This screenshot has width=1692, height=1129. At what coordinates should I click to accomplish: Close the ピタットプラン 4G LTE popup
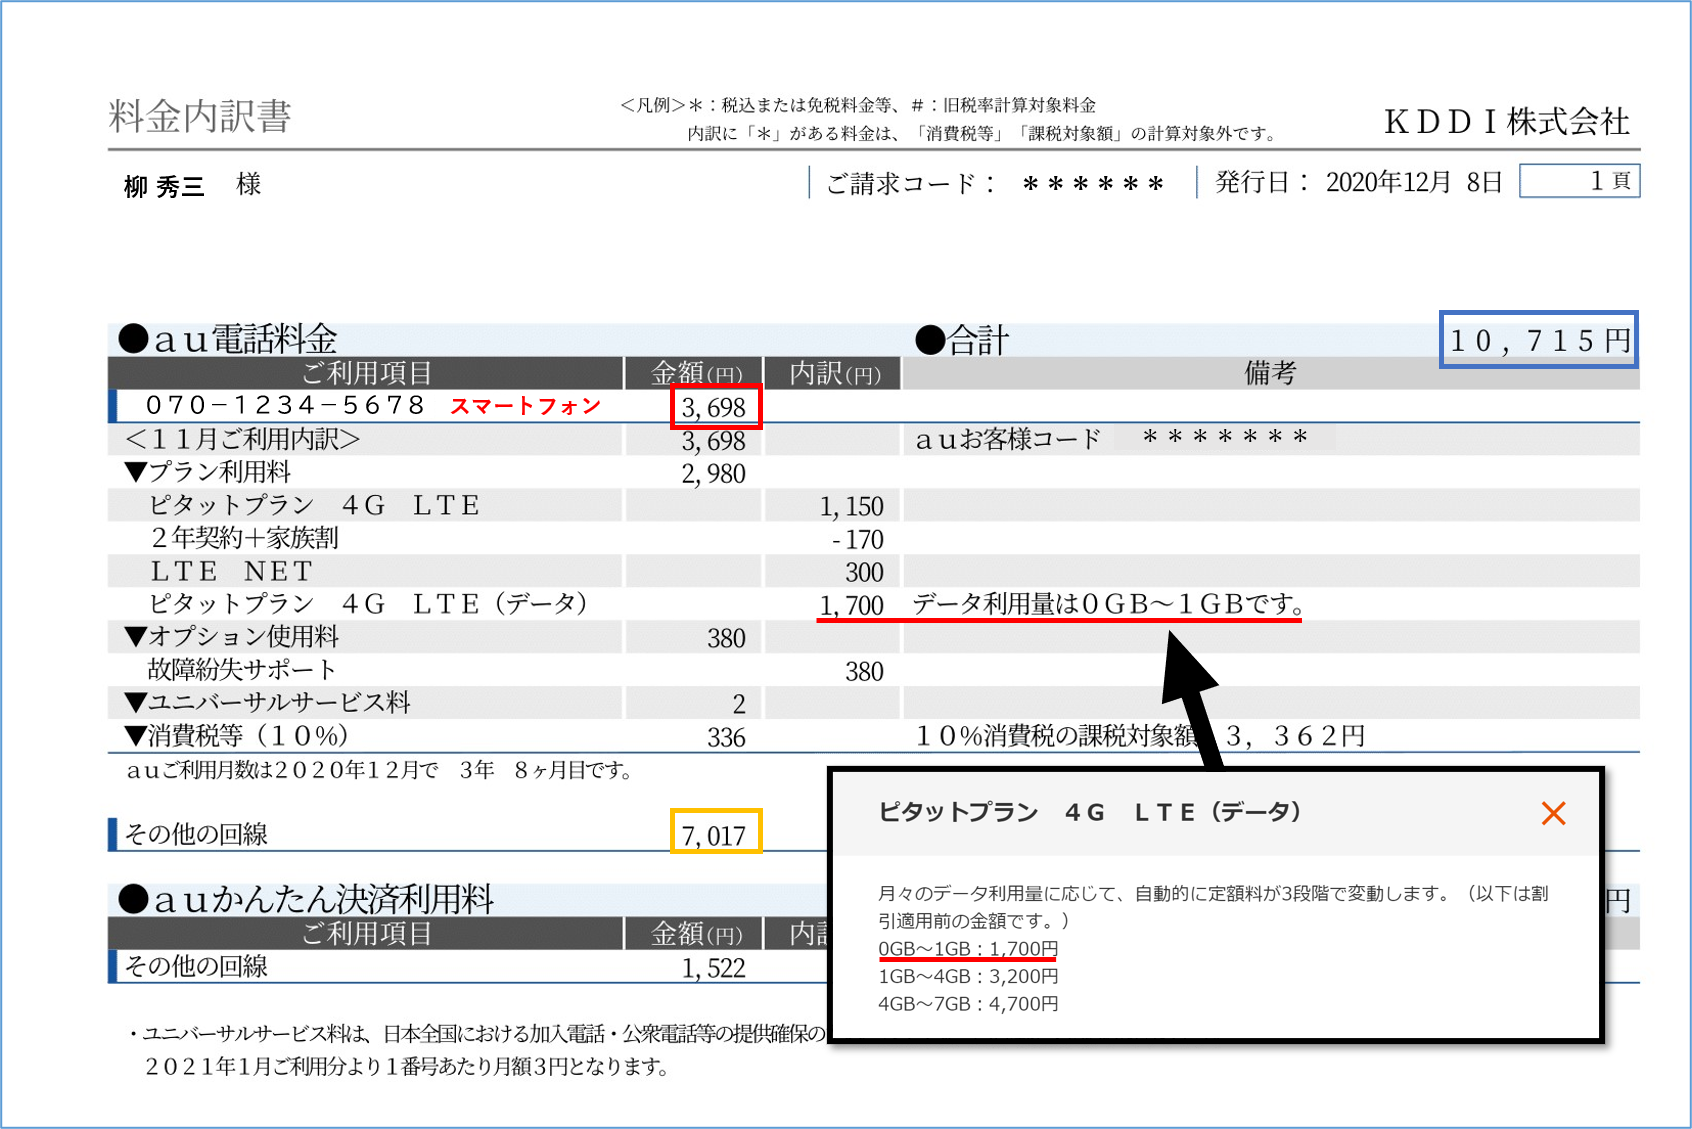[x=1553, y=813]
